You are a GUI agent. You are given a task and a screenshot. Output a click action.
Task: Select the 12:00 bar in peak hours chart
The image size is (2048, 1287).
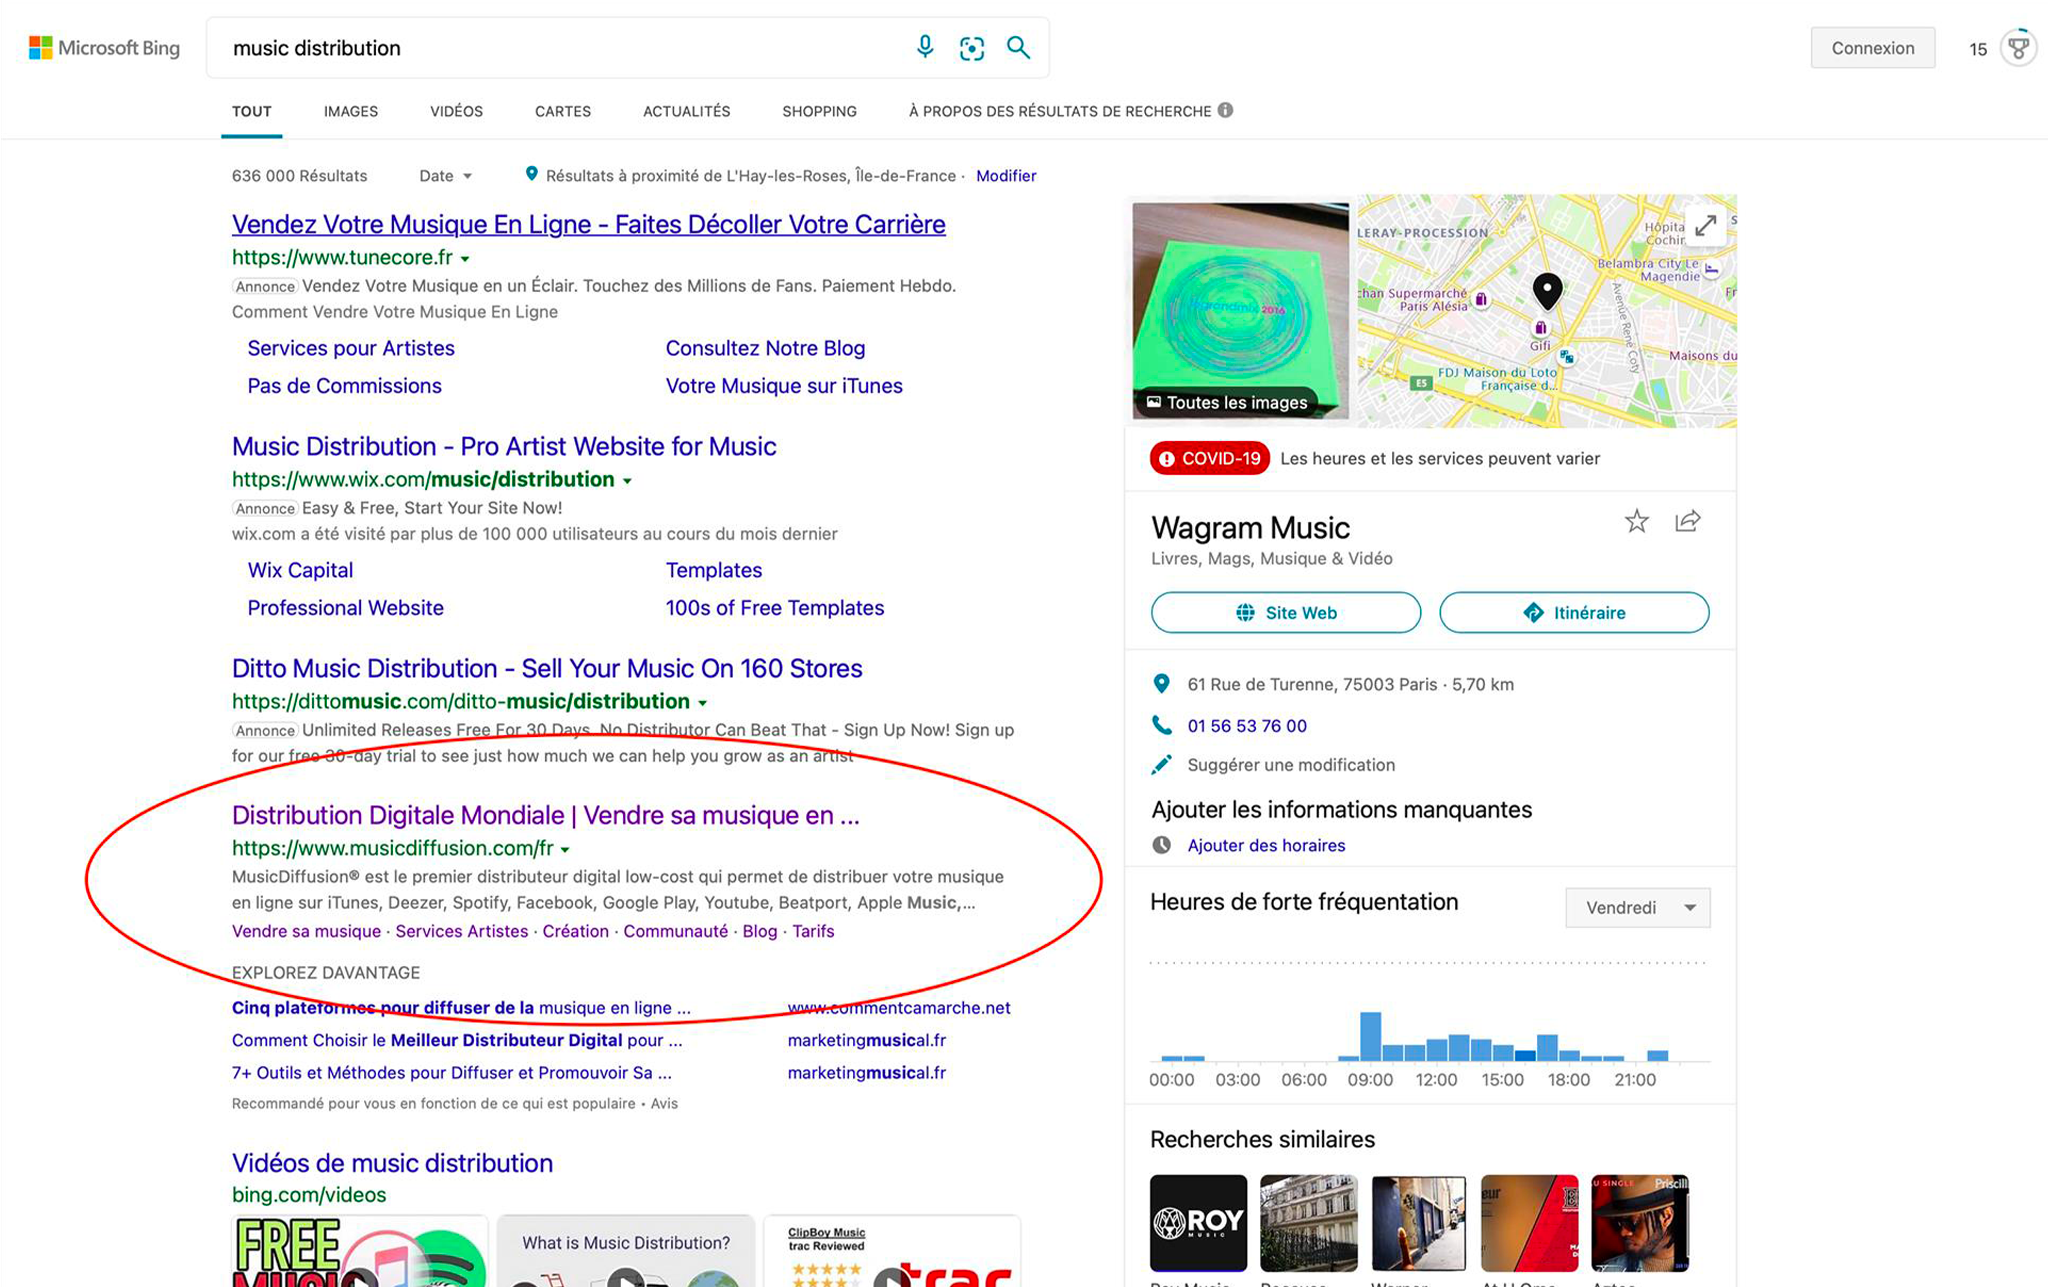point(1437,1050)
